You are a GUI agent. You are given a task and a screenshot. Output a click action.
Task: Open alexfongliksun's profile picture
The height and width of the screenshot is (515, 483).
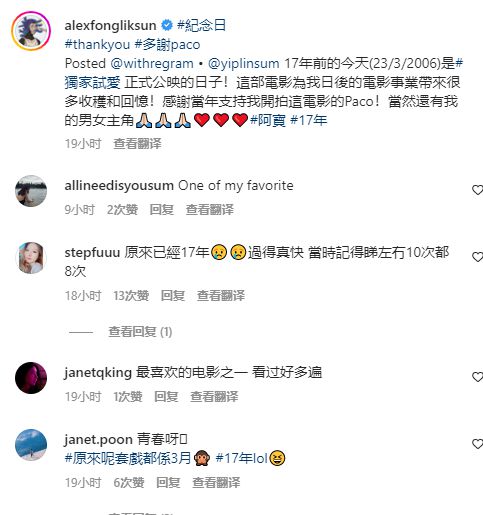tap(31, 31)
